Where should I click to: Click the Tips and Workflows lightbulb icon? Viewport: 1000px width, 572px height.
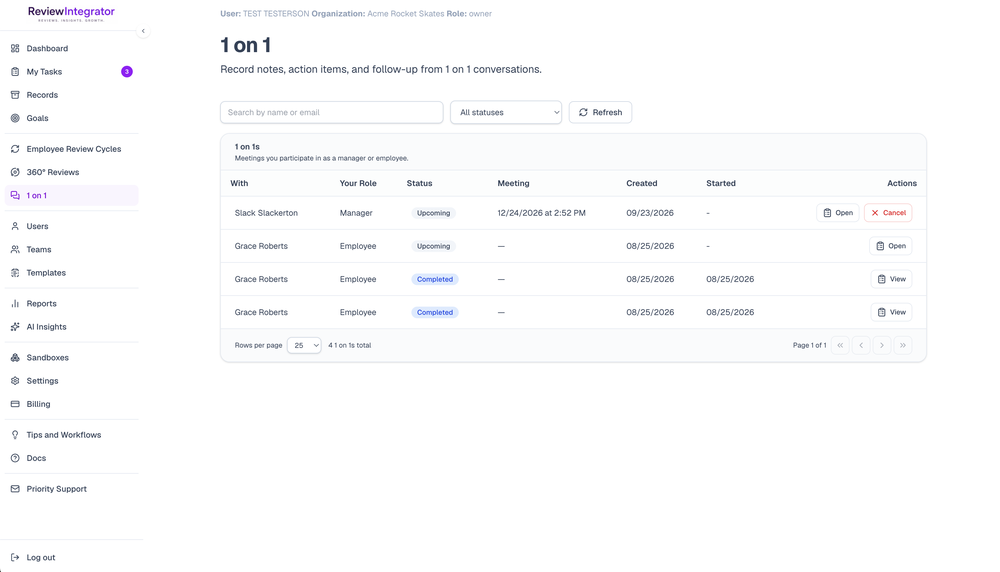[x=15, y=435]
